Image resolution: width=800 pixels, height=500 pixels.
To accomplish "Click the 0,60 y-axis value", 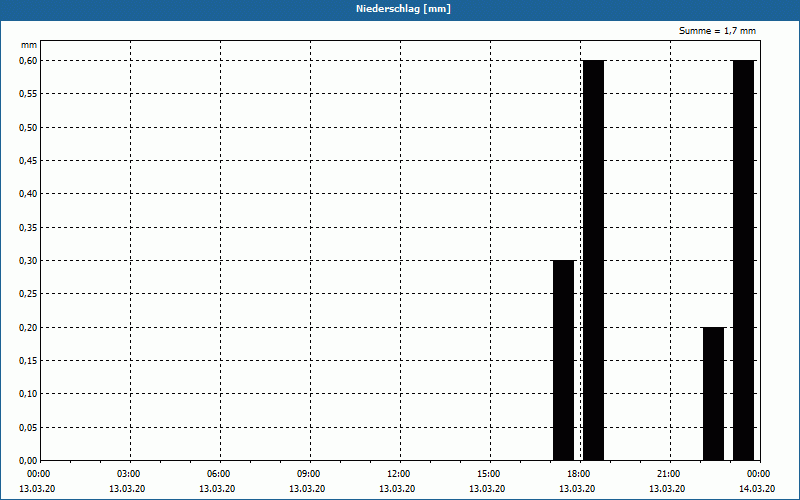I will click(x=28, y=61).
